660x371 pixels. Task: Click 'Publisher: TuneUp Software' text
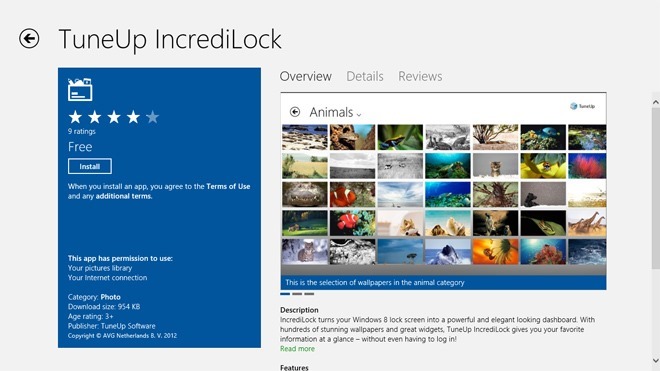point(112,326)
